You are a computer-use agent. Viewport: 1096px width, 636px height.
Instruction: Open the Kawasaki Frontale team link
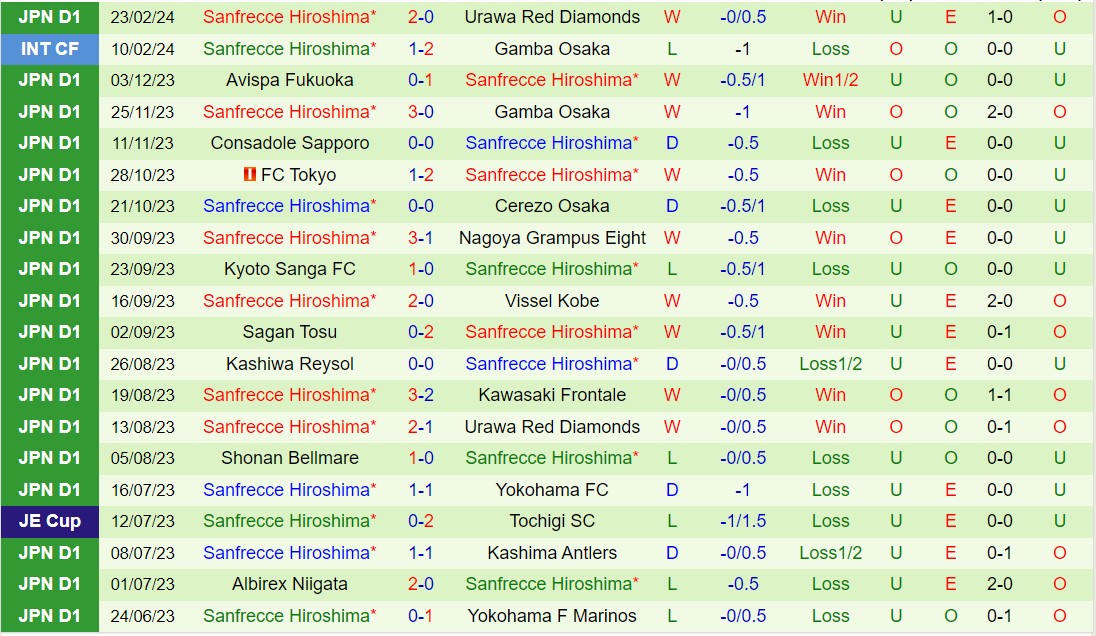pos(552,395)
